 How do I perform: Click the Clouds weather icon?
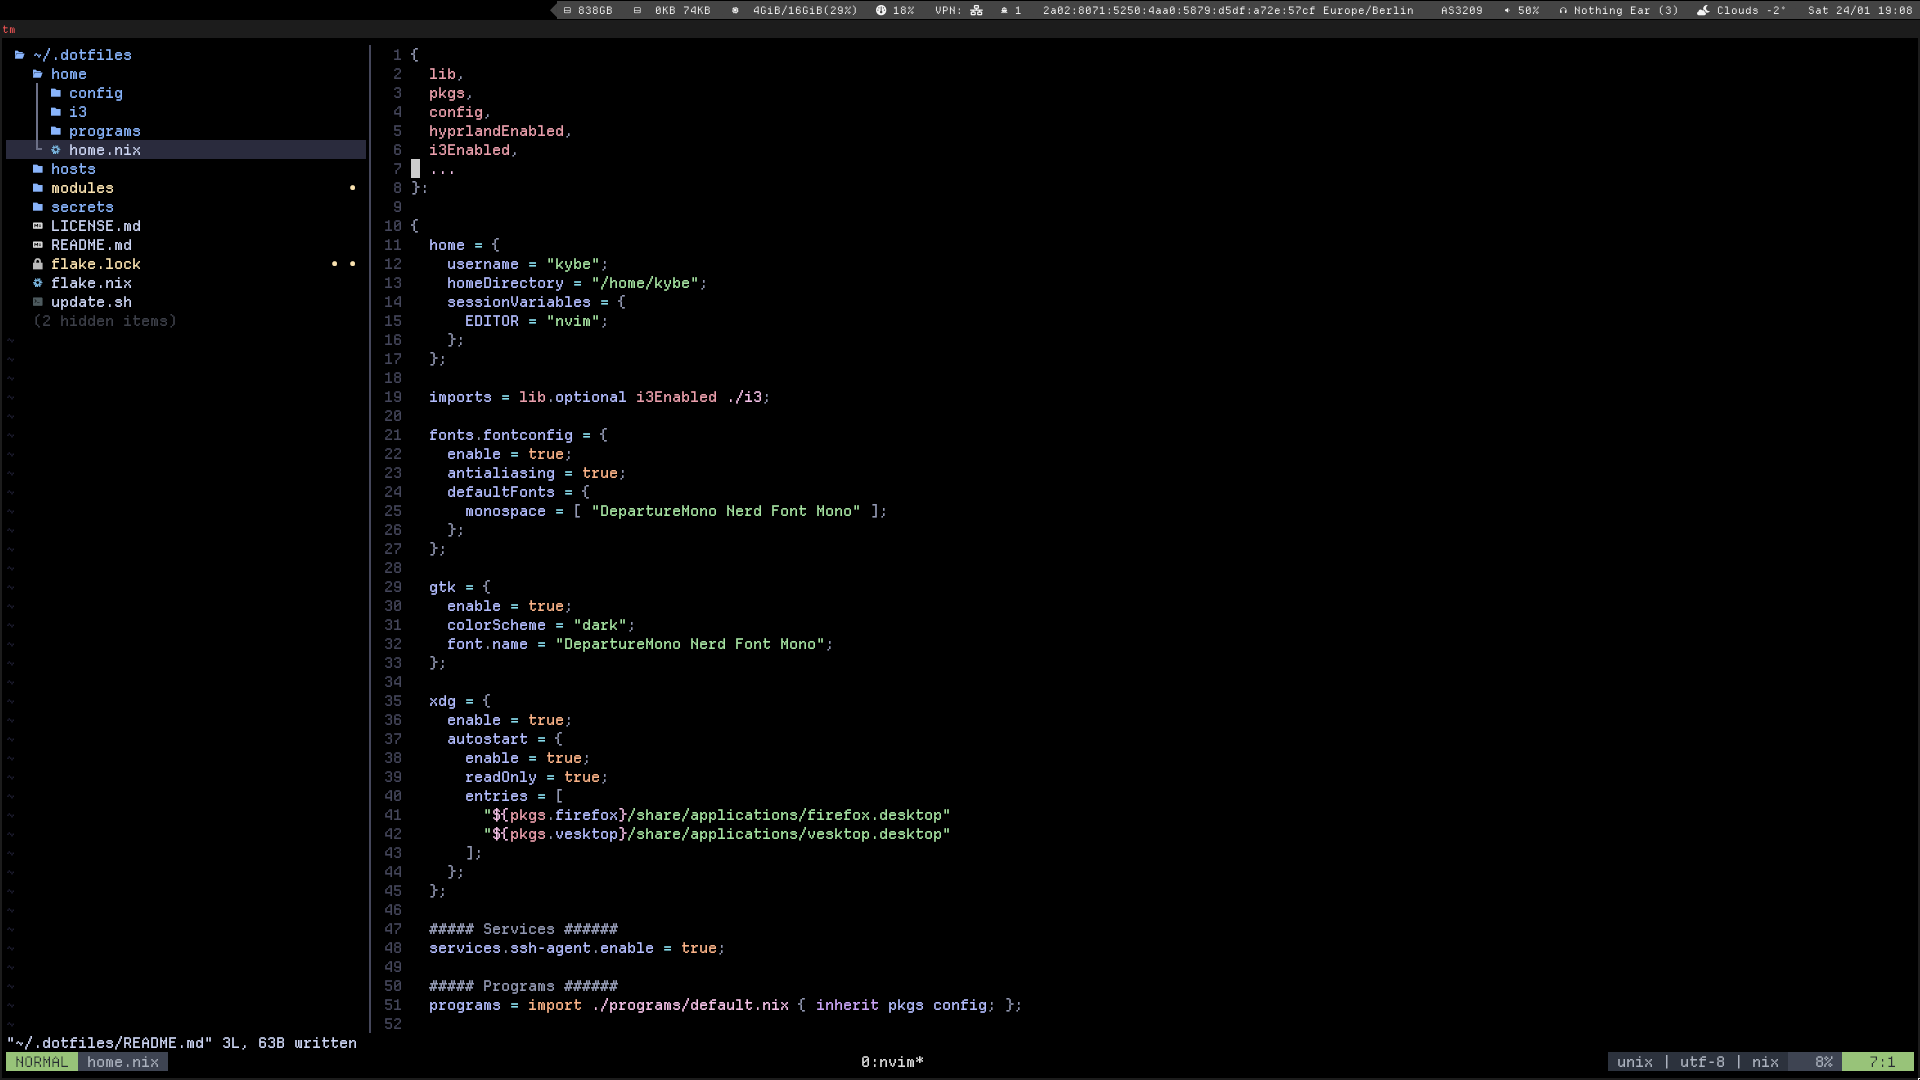click(1703, 10)
